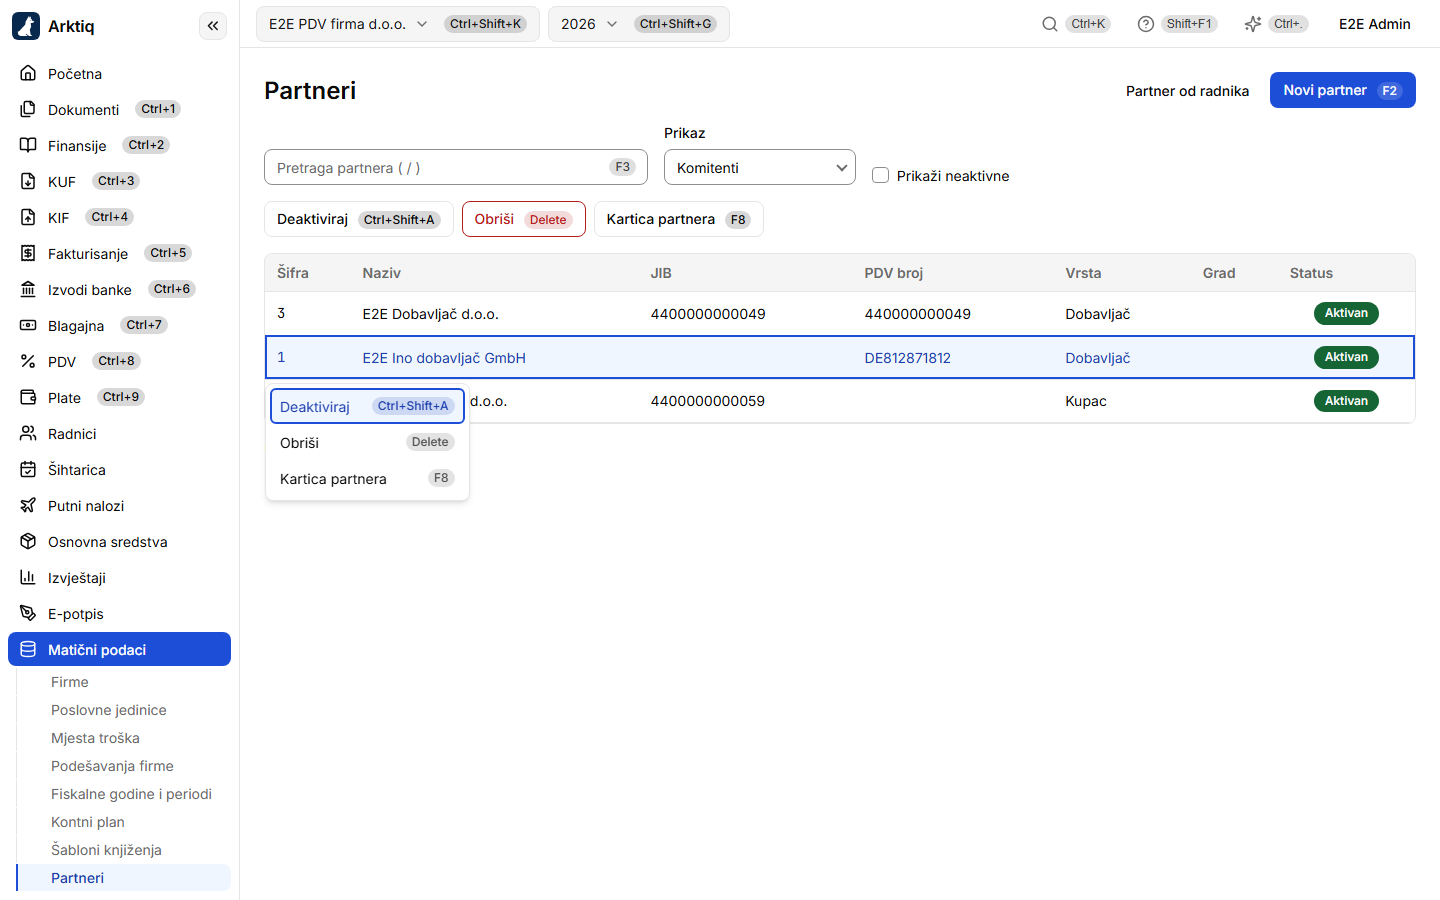Collapse the Matični podaci section
Image resolution: width=1440 pixels, height=900 pixels.
[119, 649]
